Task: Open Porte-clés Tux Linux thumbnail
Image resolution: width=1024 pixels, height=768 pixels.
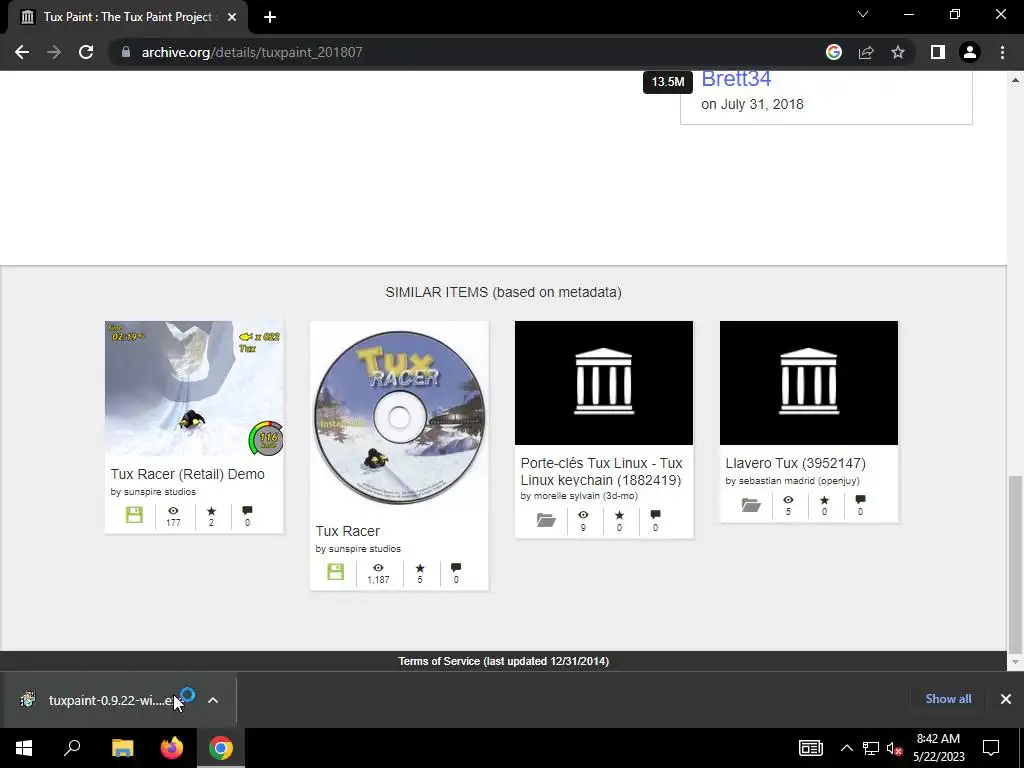Action: pyautogui.click(x=603, y=383)
